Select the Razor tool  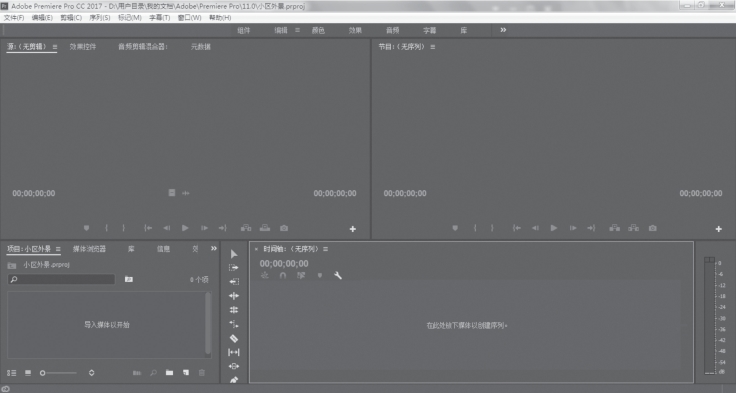pos(234,339)
